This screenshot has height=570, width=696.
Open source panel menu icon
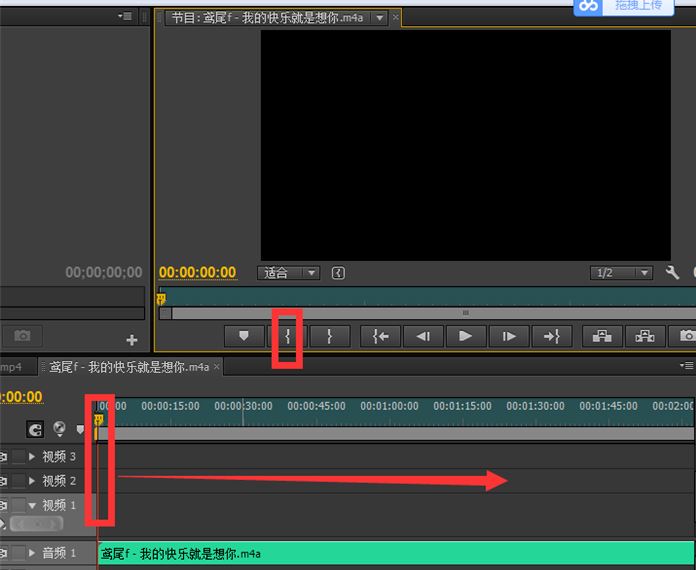pyautogui.click(x=125, y=16)
